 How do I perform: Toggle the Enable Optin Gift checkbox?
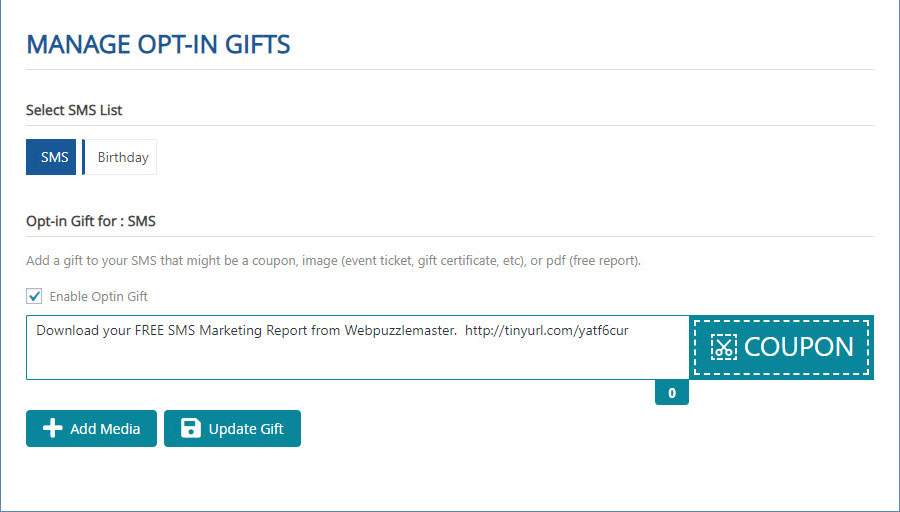click(34, 296)
